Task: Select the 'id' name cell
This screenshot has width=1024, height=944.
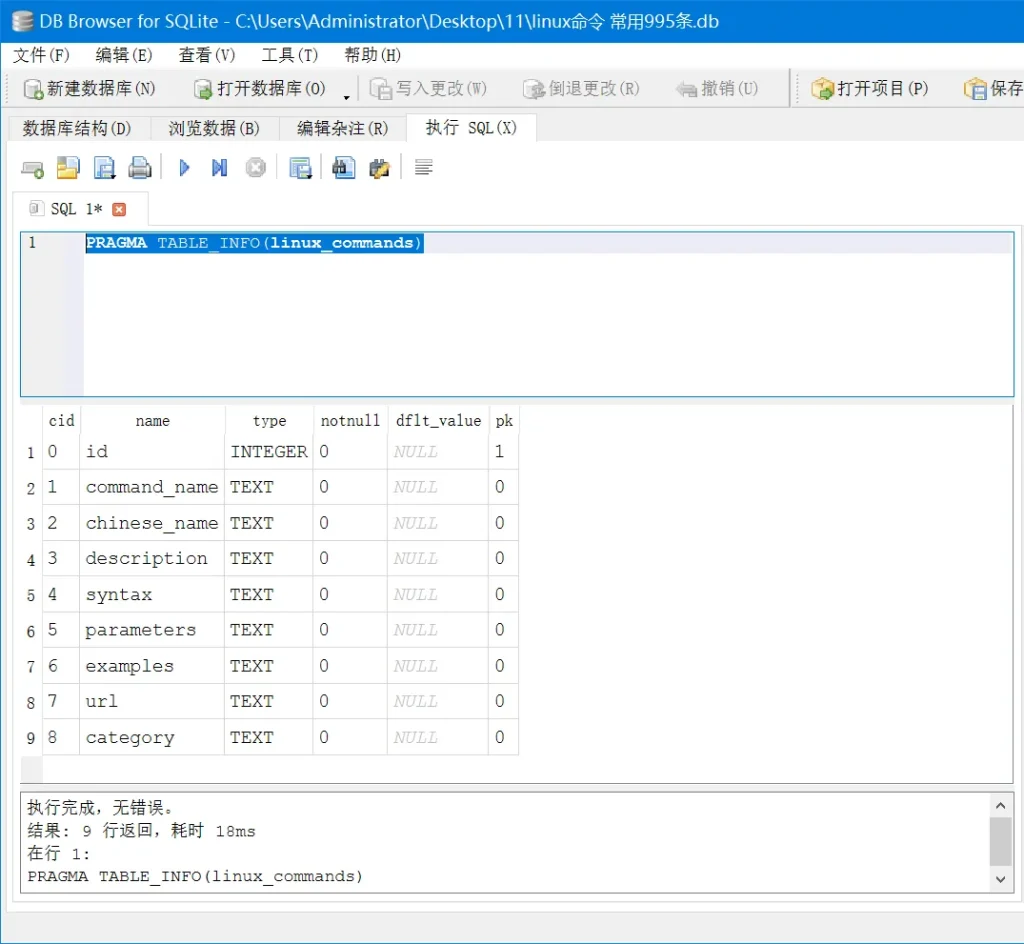Action: [152, 452]
